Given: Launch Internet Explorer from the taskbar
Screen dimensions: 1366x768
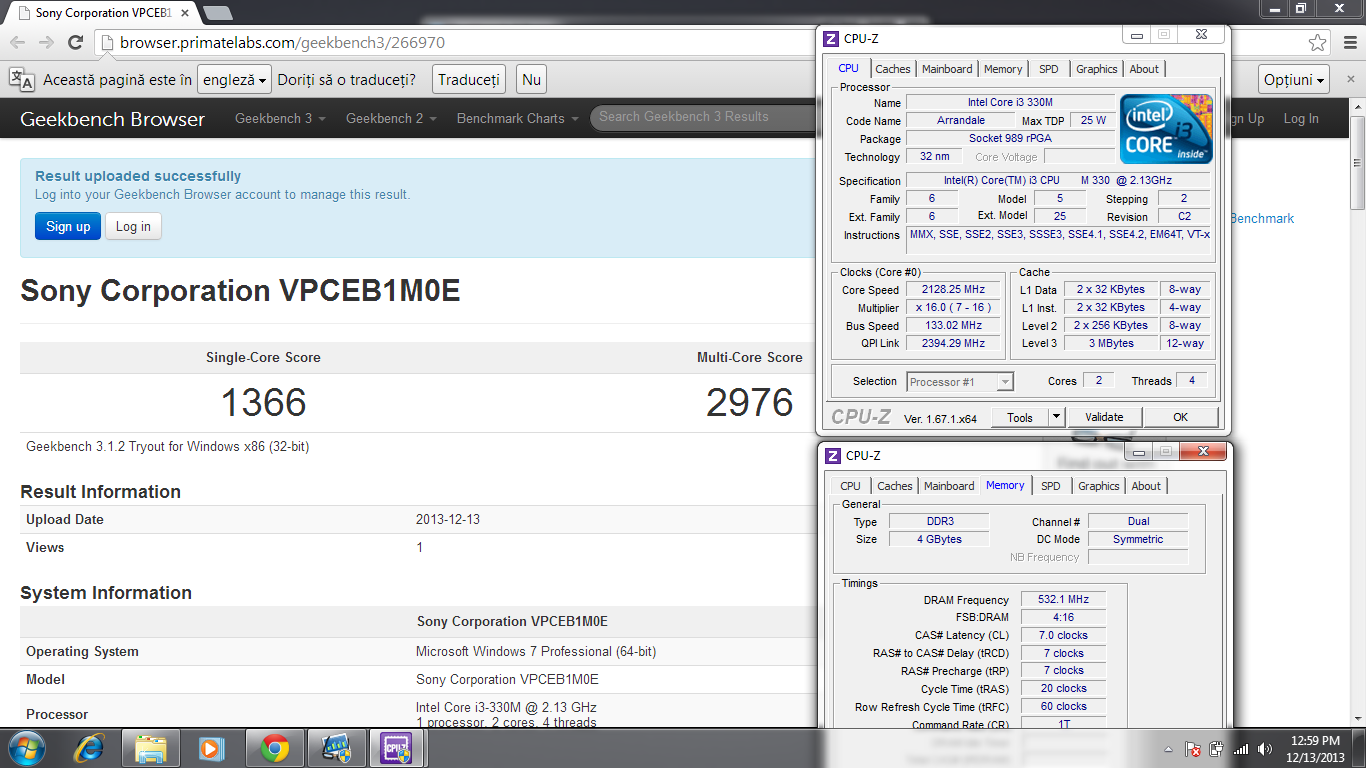Looking at the screenshot, I should click(90, 747).
